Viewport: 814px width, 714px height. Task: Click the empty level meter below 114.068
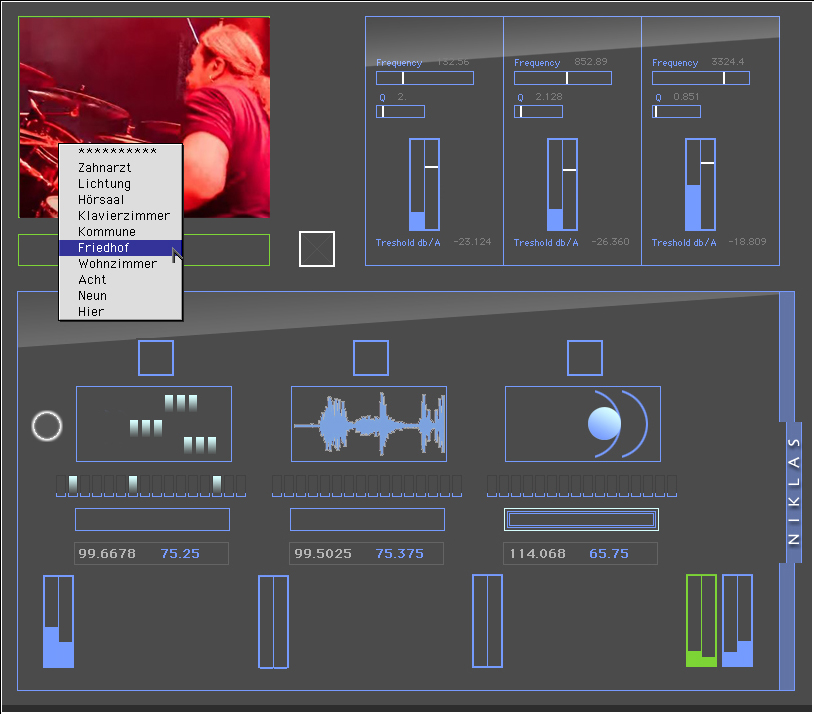tap(487, 621)
